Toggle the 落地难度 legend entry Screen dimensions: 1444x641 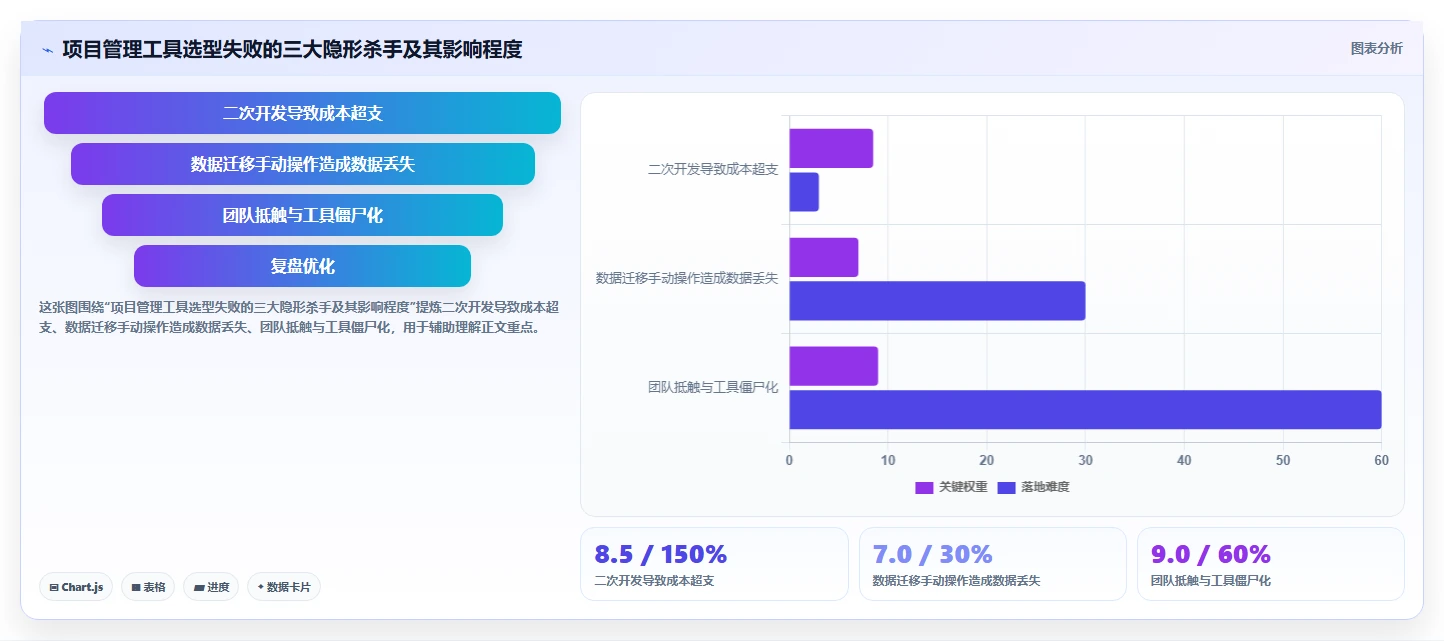tap(1033, 487)
